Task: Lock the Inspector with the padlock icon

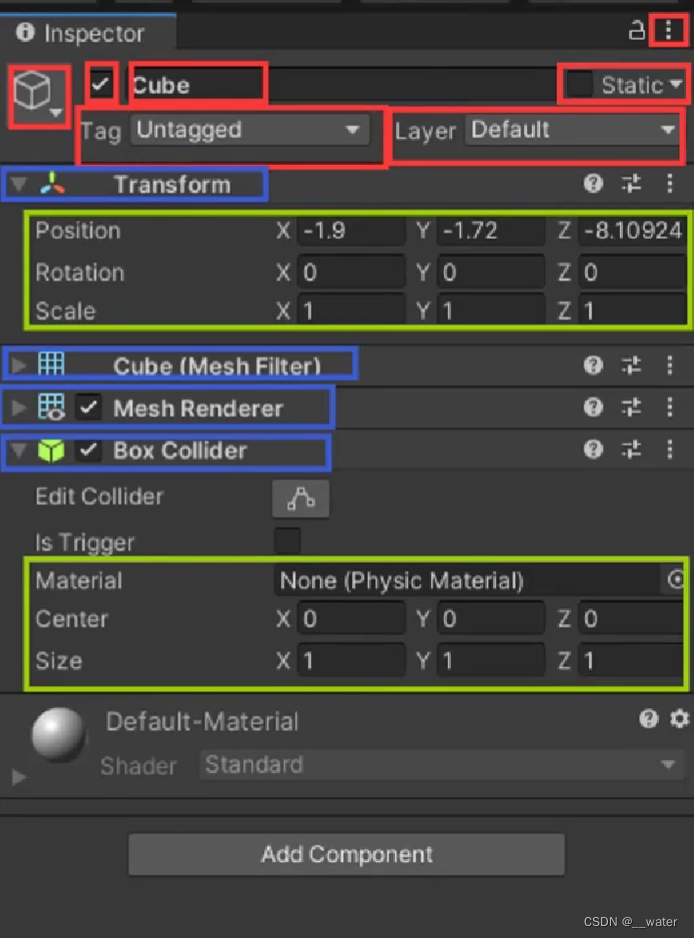Action: click(x=637, y=30)
